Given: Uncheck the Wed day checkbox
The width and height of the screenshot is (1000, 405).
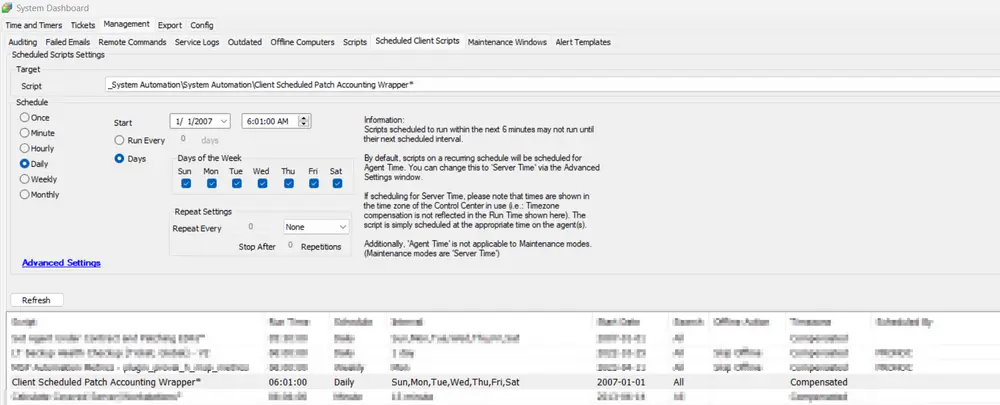Looking at the screenshot, I should [x=262, y=184].
